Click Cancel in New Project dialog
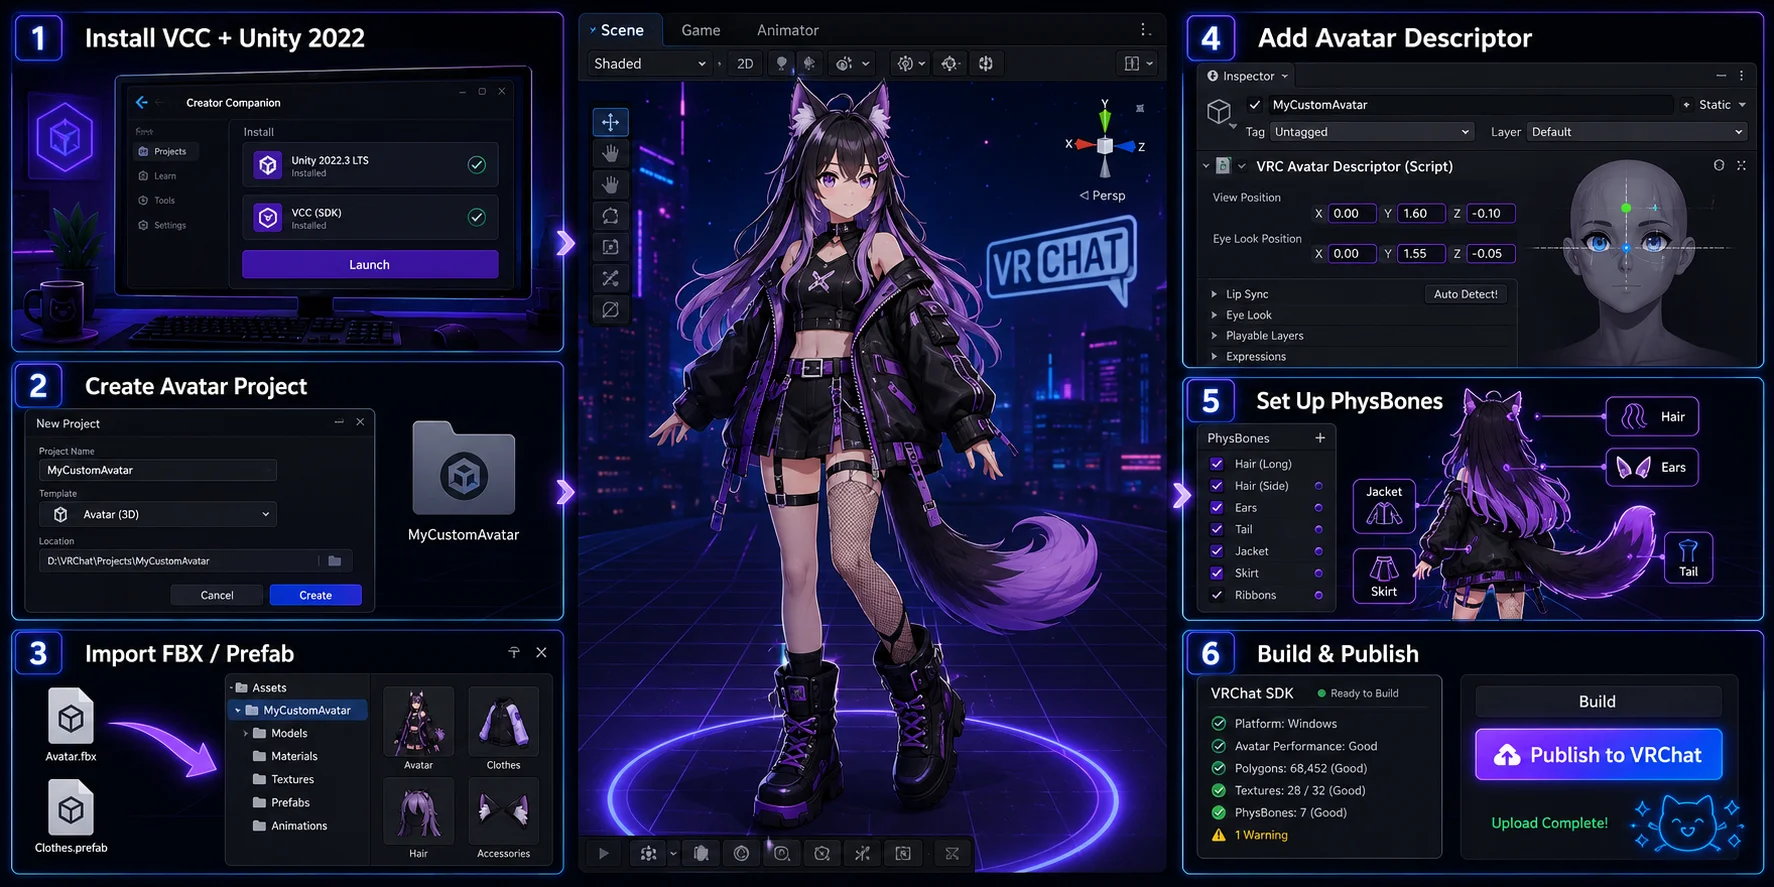Viewport: 1774px width, 887px height. (217, 595)
